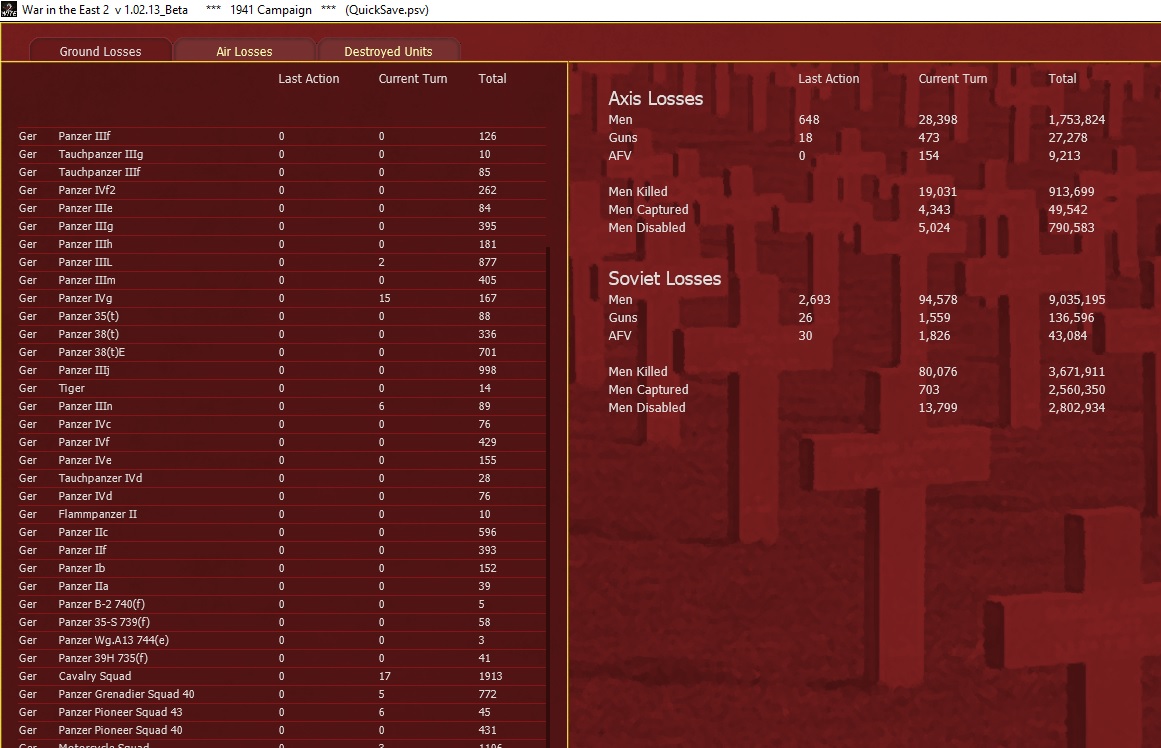Click Axis Men Captured total 49,542
Image resolution: width=1161 pixels, height=748 pixels.
click(1068, 210)
